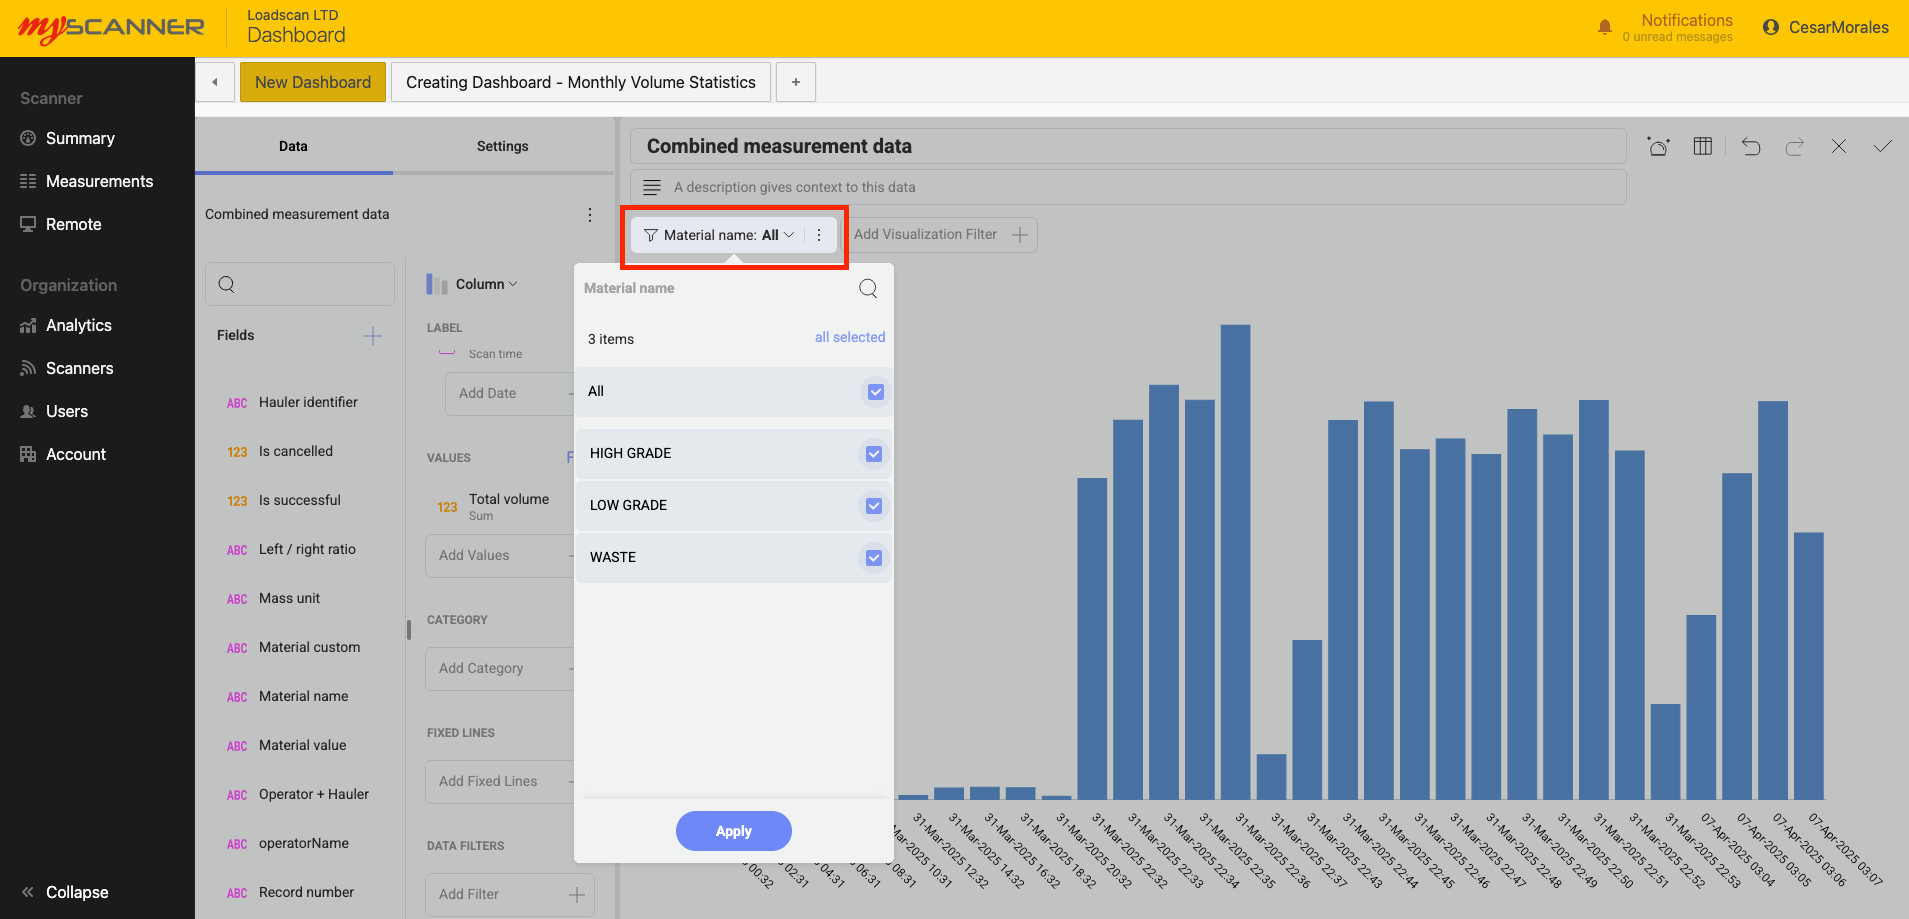The image size is (1909, 919).
Task: Open the Add Values dropdown
Action: [x=500, y=555]
